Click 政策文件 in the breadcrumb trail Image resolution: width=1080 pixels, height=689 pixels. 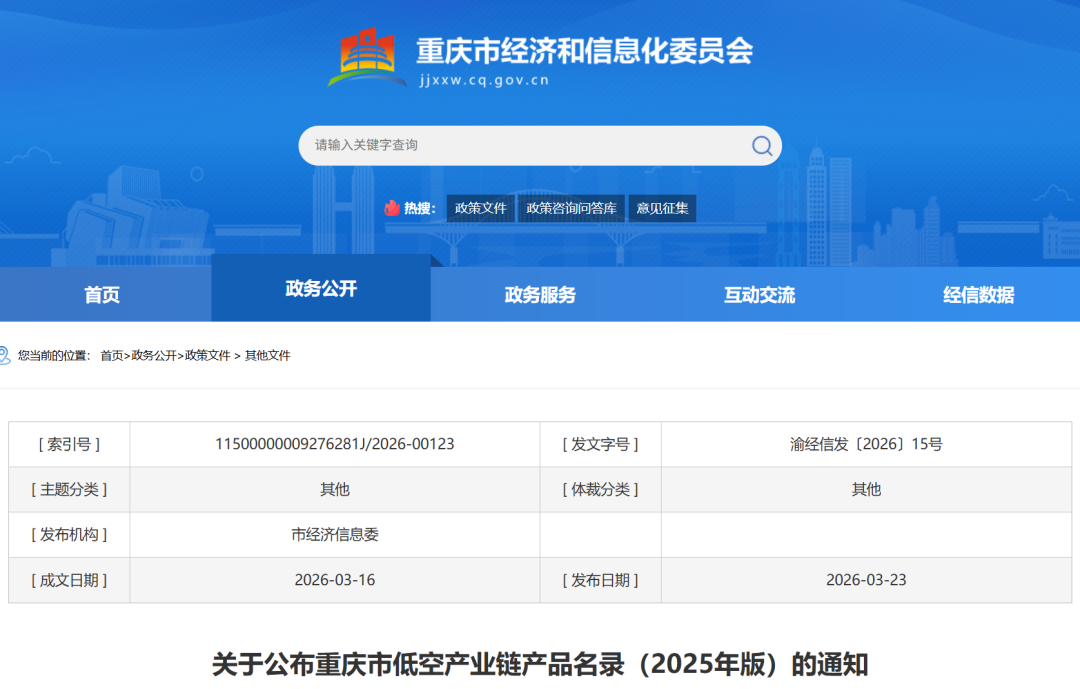tap(207, 356)
